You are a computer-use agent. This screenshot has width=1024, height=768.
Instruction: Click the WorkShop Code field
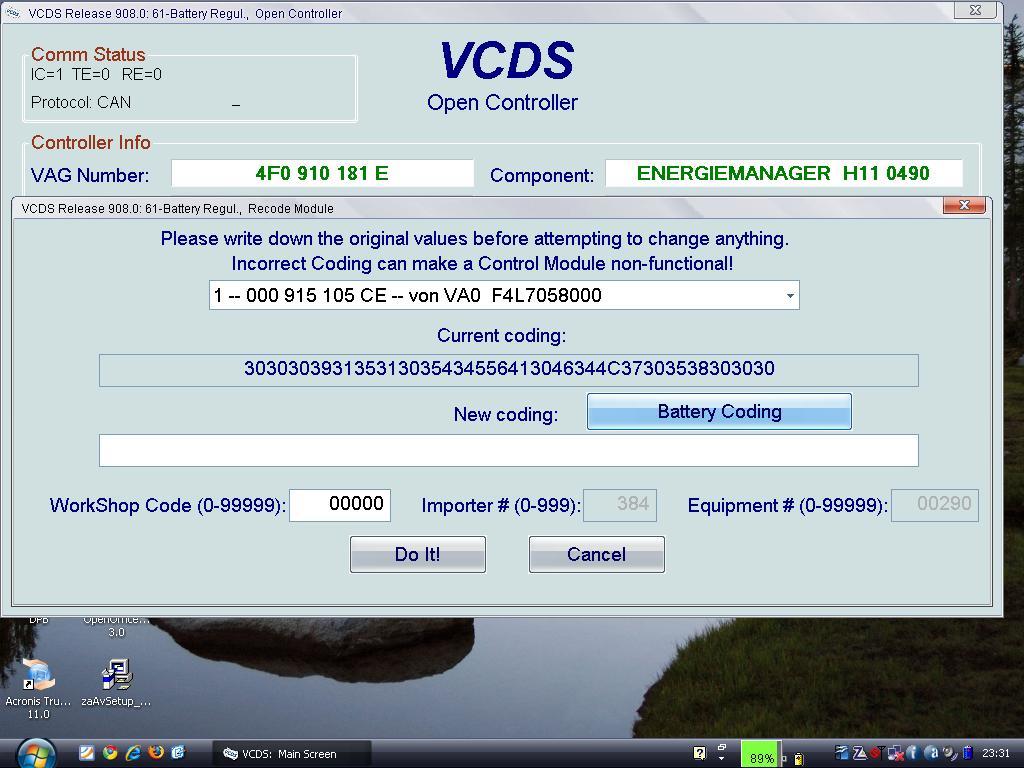pyautogui.click(x=340, y=505)
